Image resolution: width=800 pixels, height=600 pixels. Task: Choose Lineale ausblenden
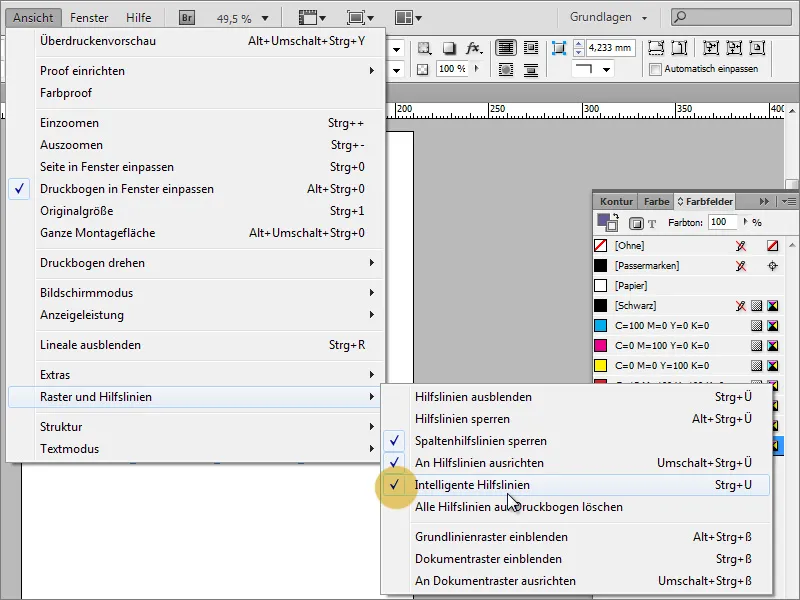195,345
